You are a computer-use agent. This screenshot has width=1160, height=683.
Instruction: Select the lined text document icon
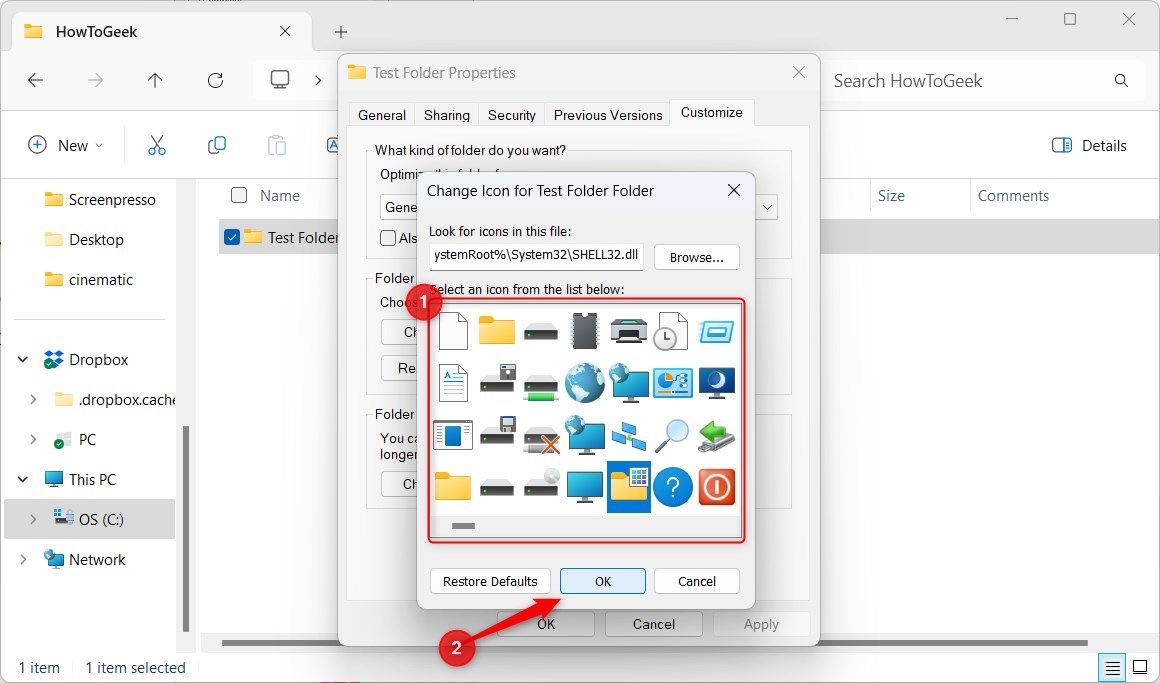tap(453, 383)
